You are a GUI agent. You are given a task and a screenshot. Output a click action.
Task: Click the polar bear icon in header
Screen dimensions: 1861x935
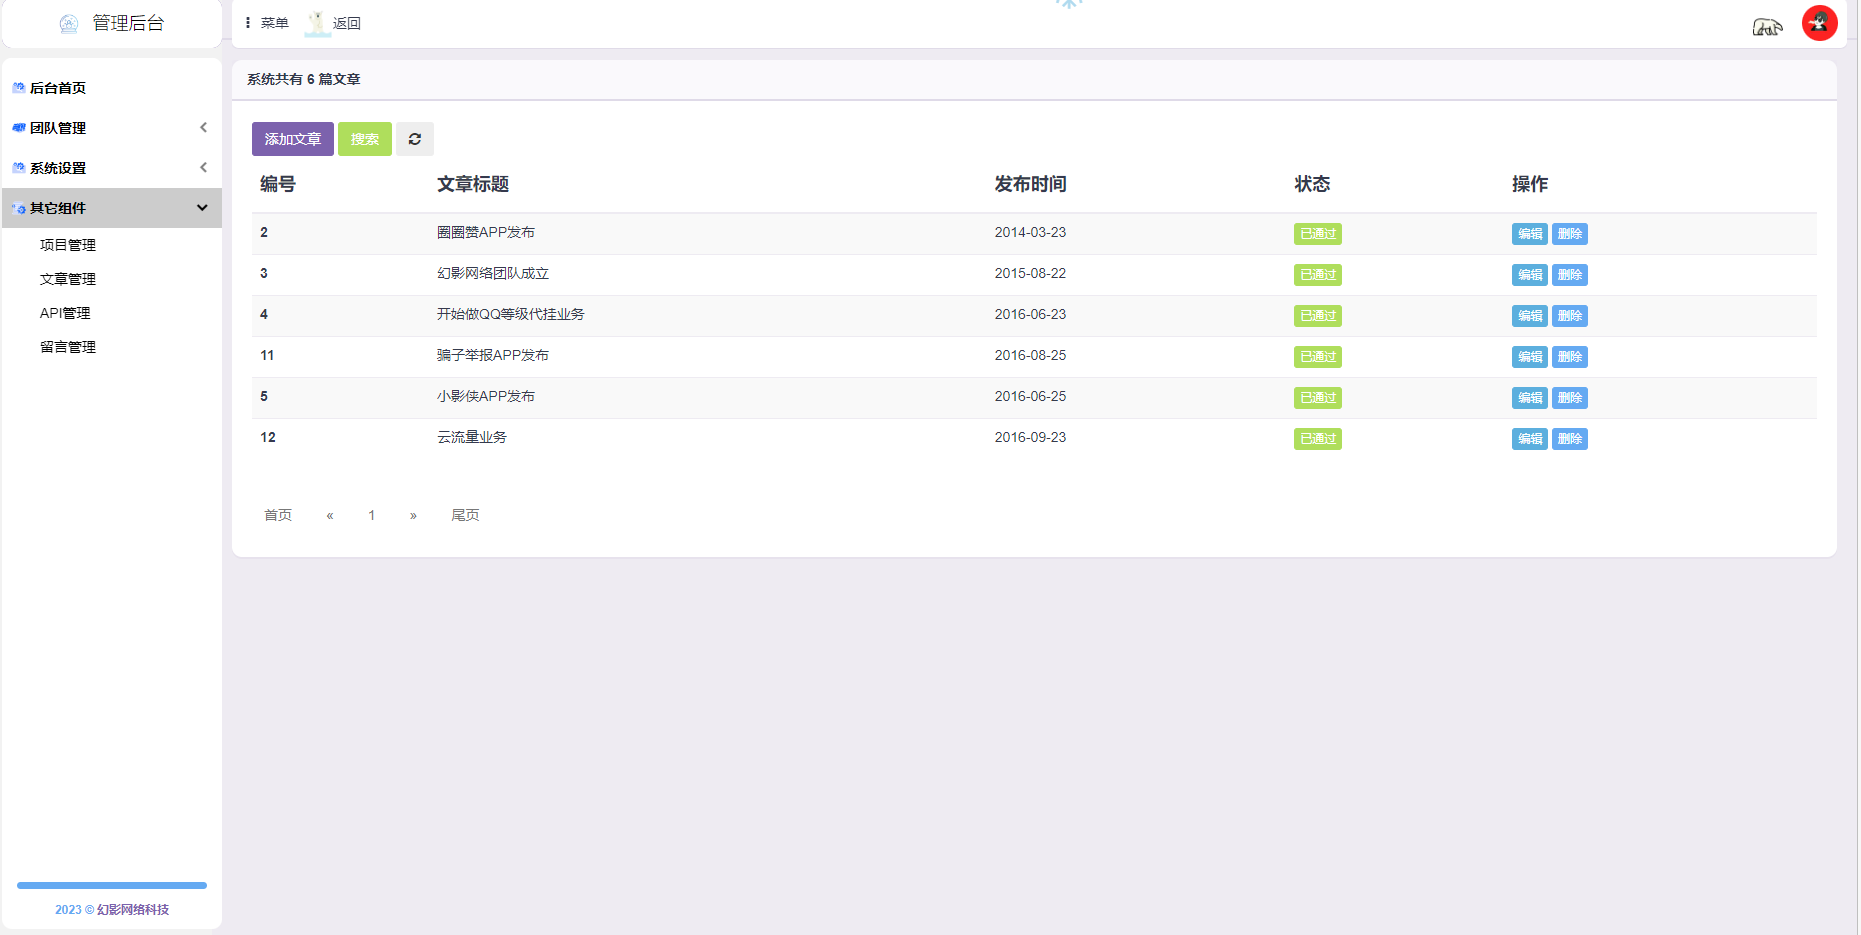1767,27
